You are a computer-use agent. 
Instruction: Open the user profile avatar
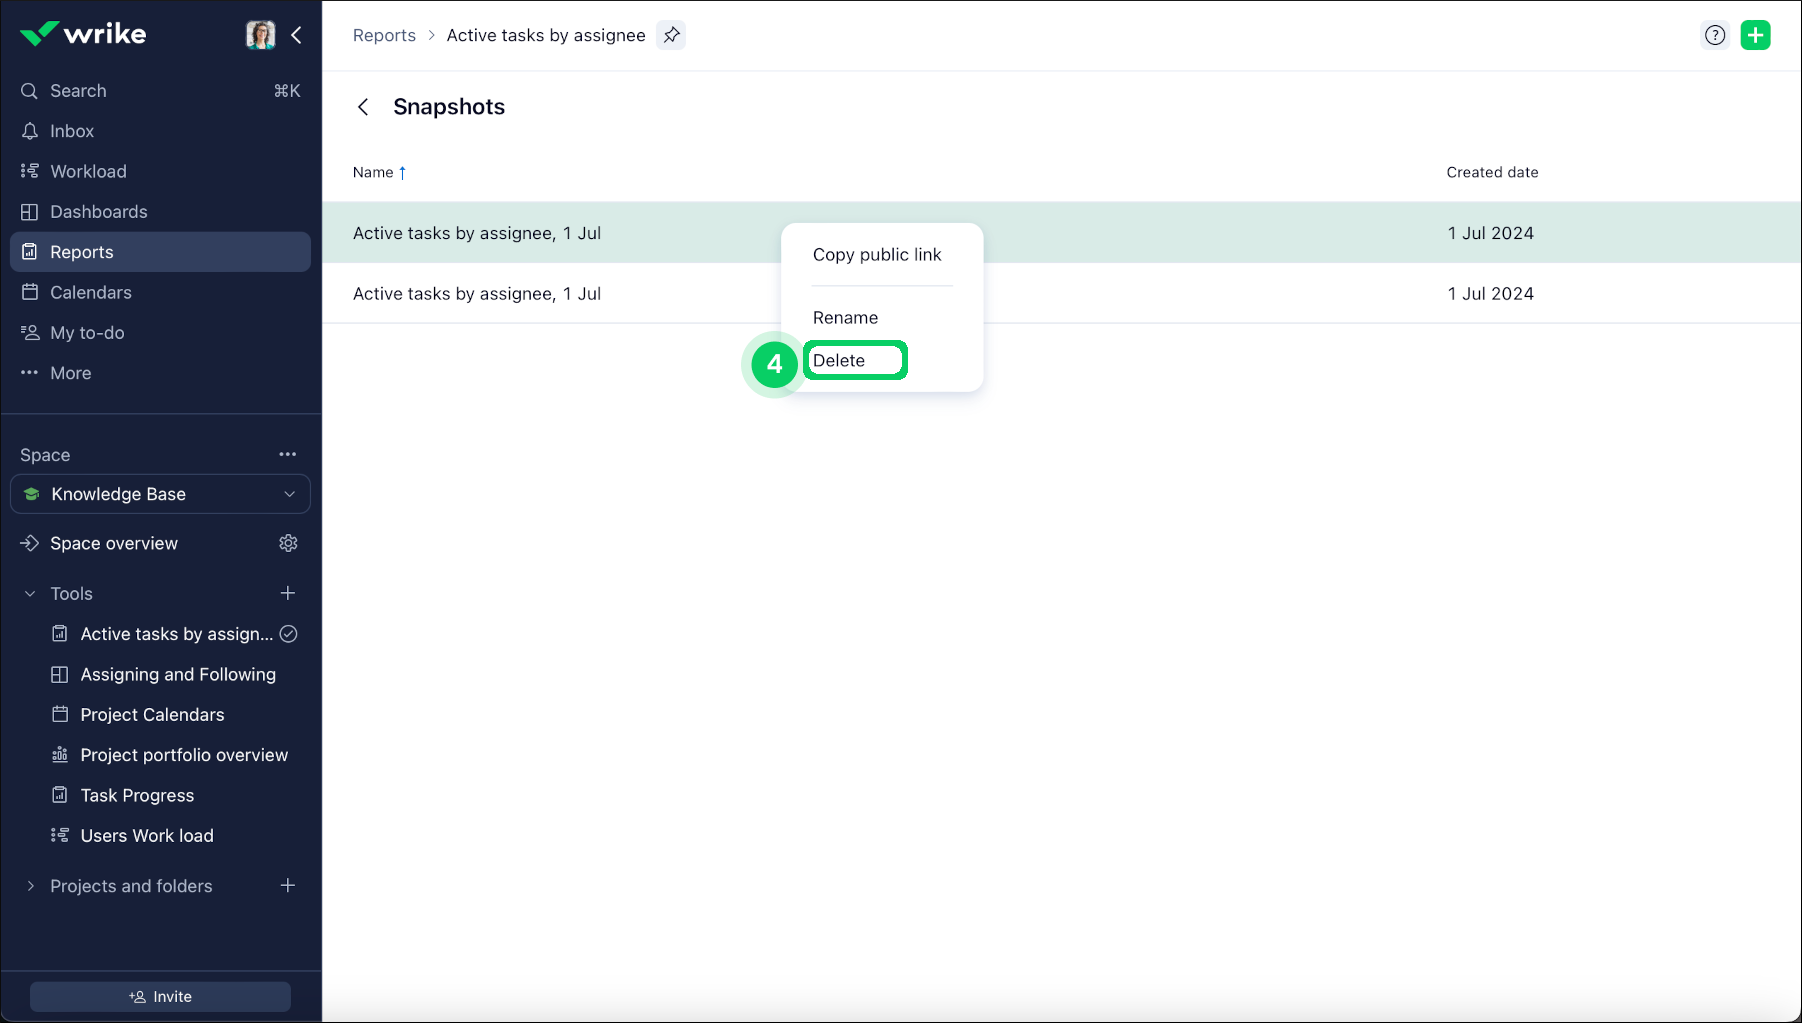point(260,35)
